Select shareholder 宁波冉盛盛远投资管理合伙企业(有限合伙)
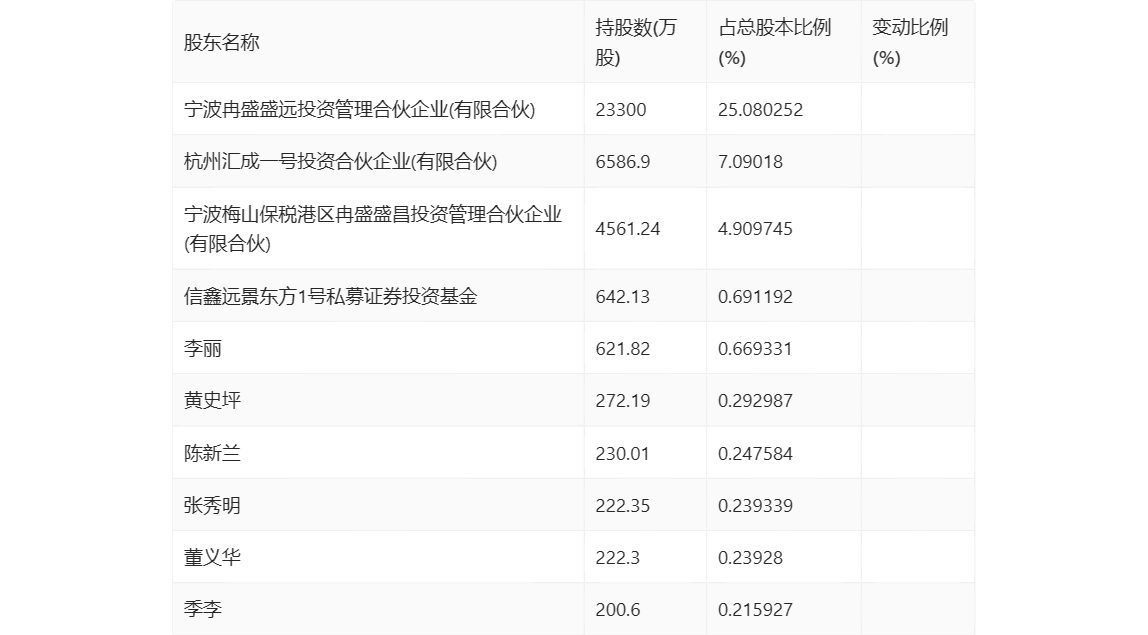Image resolution: width=1148 pixels, height=635 pixels. click(359, 110)
